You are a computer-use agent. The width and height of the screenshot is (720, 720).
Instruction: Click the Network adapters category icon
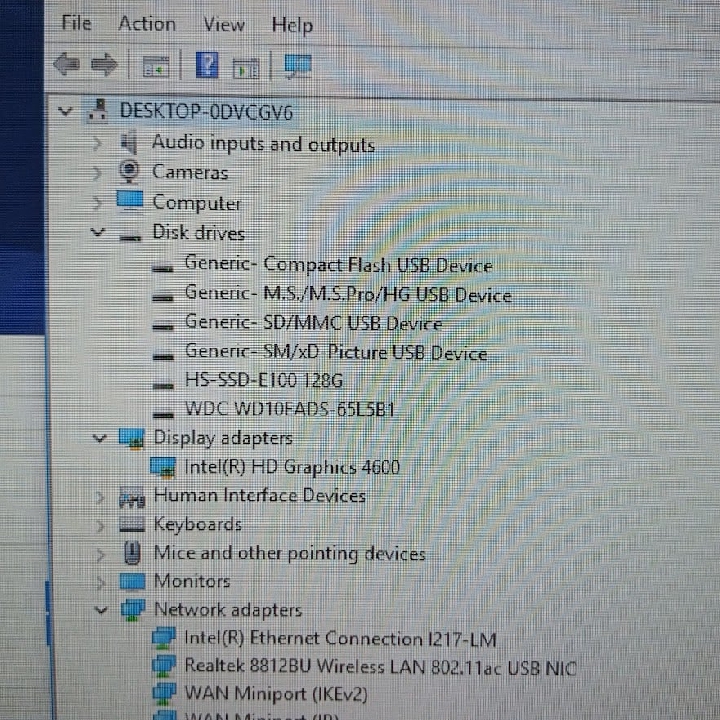(x=133, y=610)
